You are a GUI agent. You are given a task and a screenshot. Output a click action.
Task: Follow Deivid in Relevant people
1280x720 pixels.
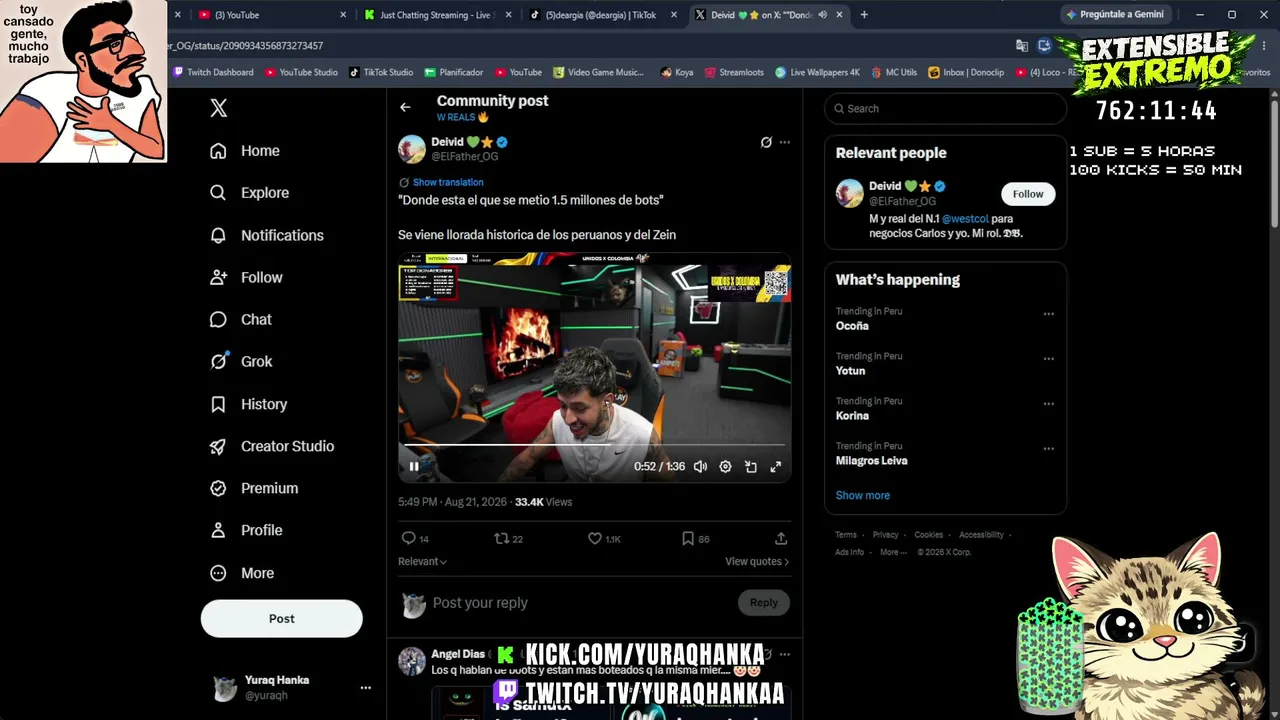coord(1028,194)
